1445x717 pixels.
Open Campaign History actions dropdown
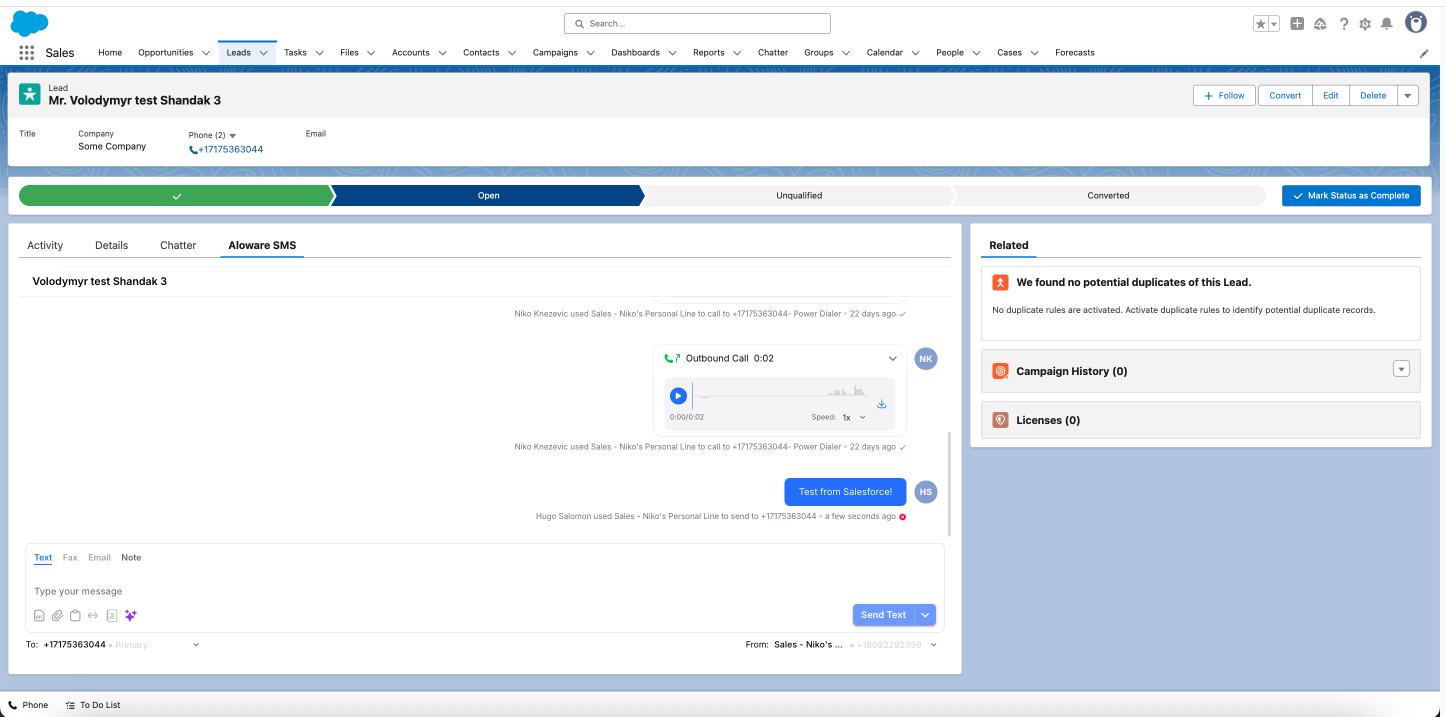[1401, 369]
